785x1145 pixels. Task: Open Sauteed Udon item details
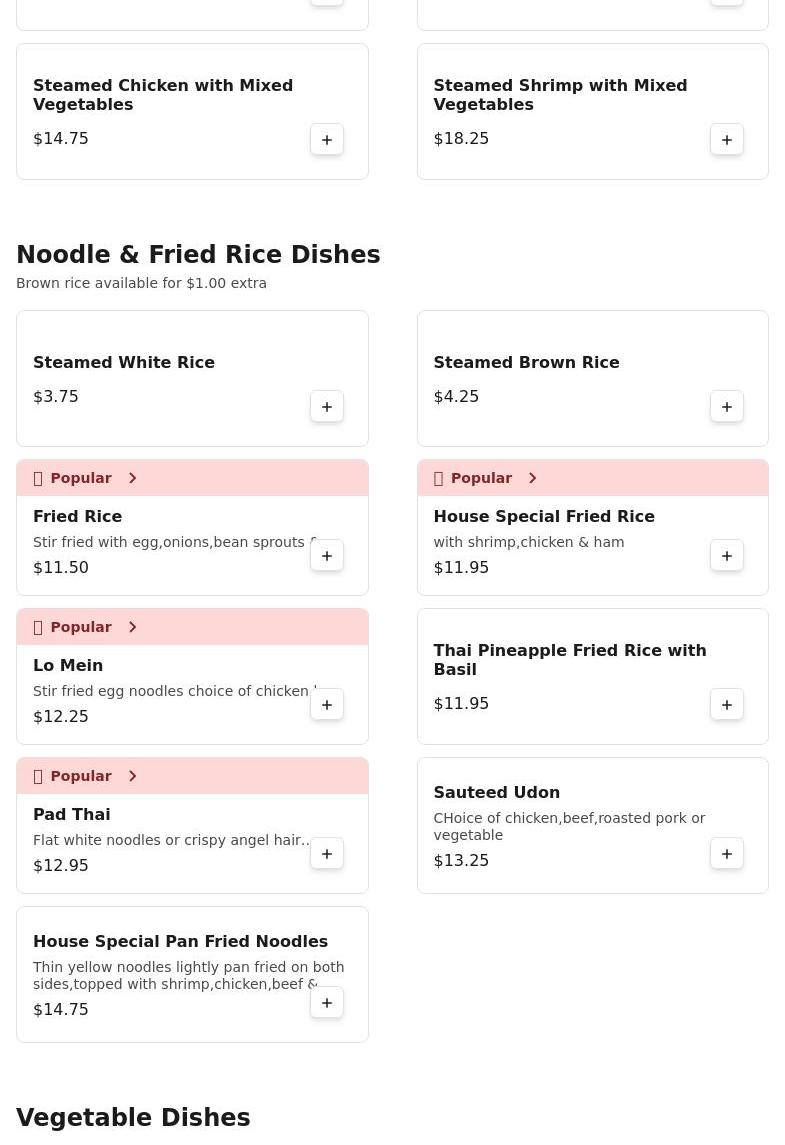tap(592, 825)
